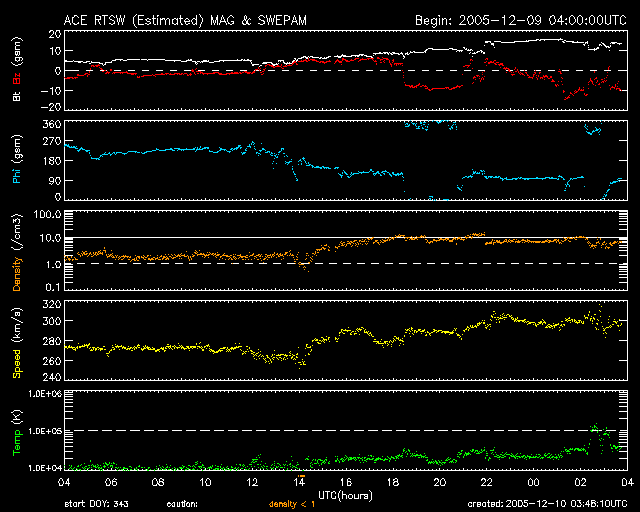Click the '1.0E+06' tick on the Temp axis

[45, 394]
